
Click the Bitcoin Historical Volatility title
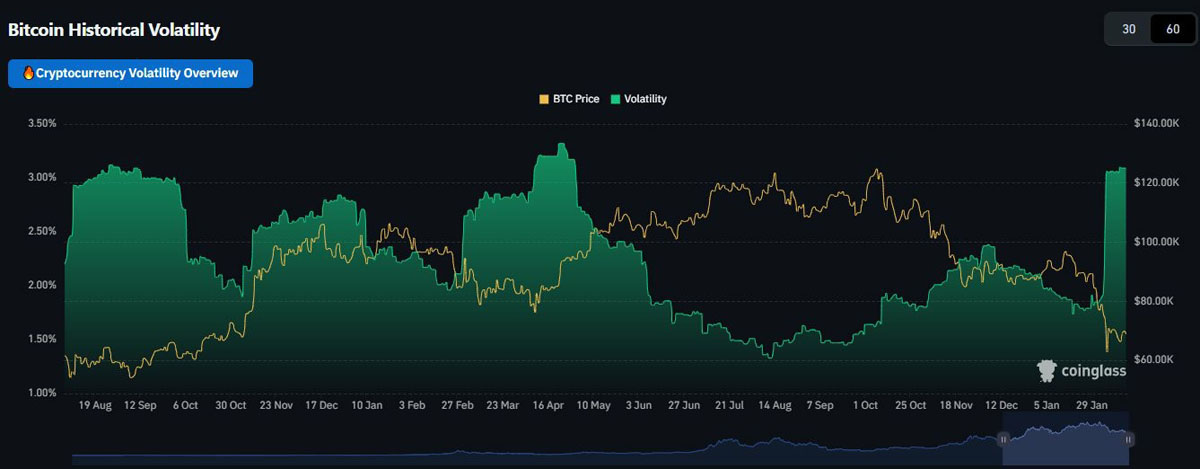pos(113,30)
